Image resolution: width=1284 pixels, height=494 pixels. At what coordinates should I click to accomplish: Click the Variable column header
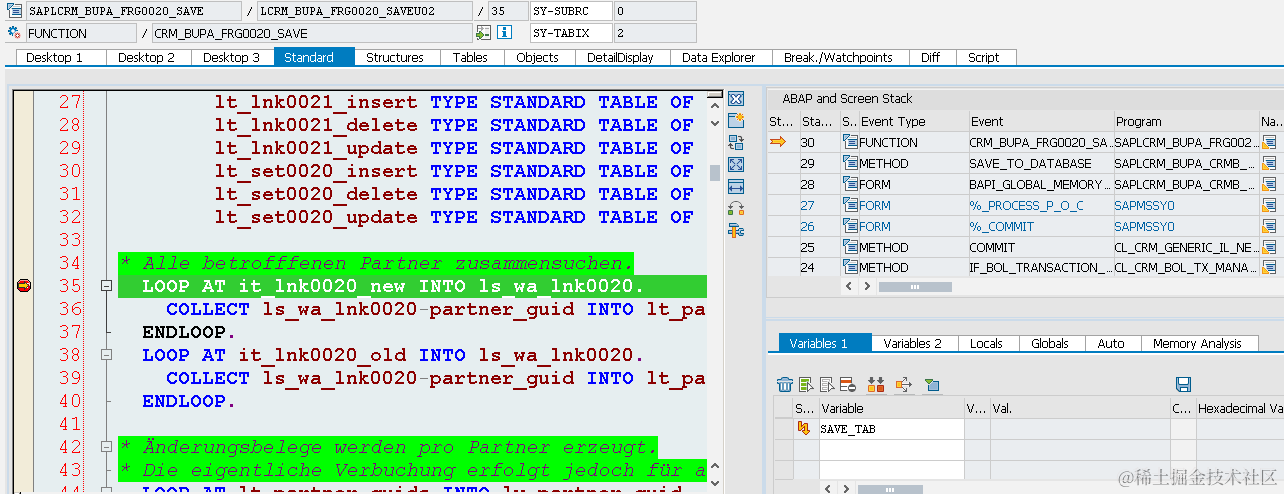[x=891, y=408]
